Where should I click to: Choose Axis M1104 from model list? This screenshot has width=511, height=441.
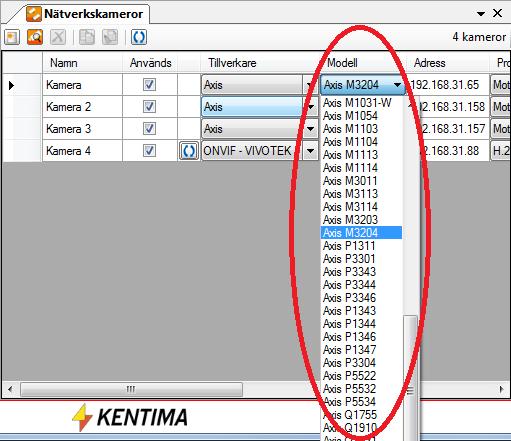tap(361, 142)
